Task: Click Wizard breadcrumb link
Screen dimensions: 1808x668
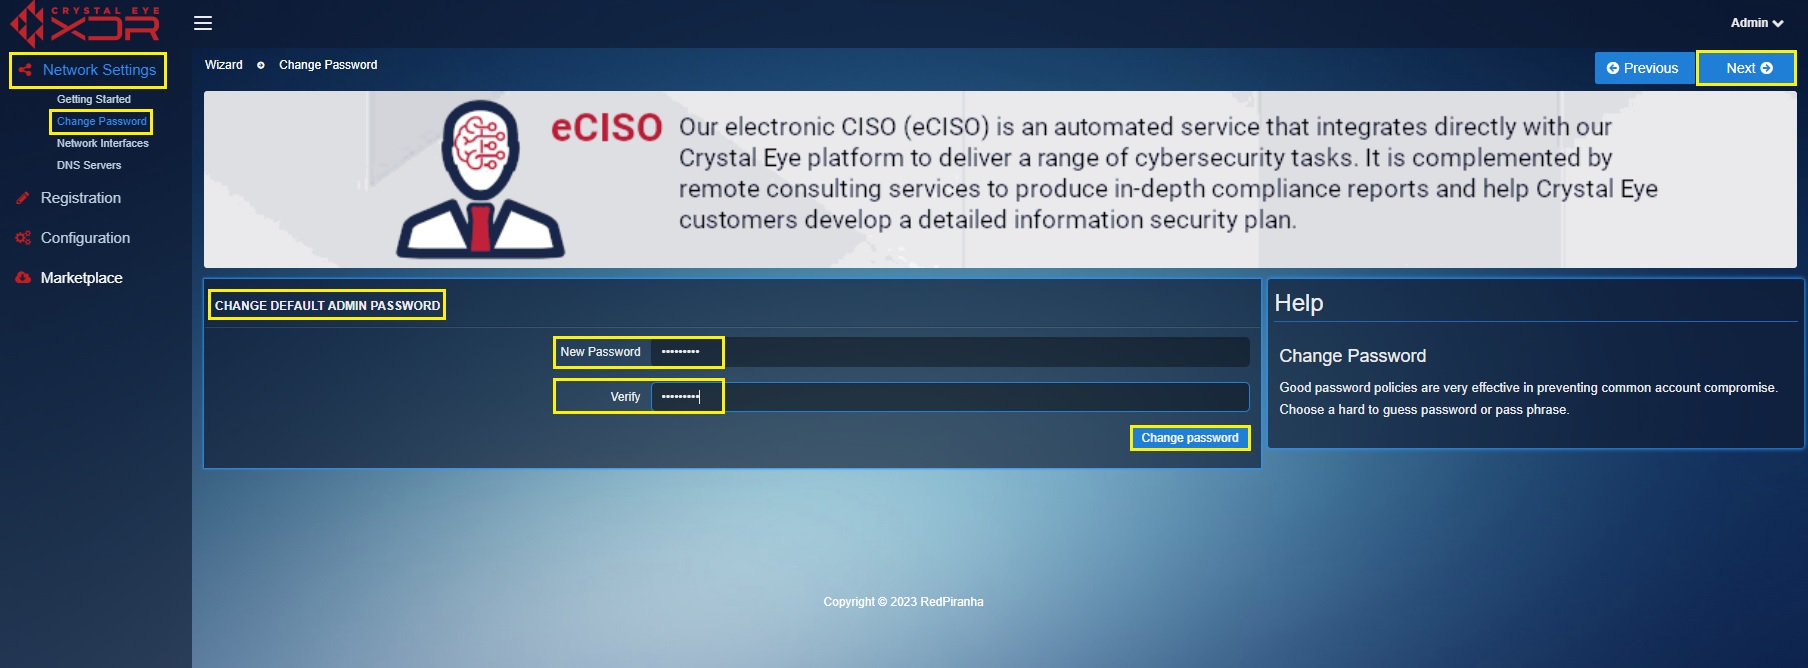Action: tap(224, 65)
